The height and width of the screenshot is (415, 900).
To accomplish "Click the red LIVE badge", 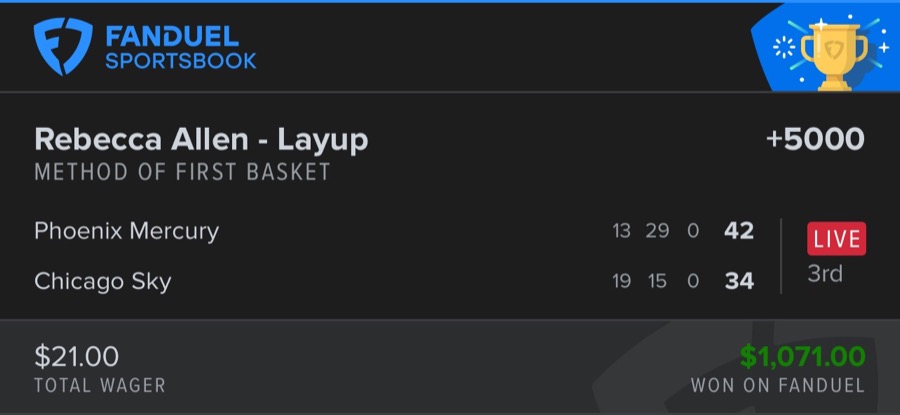I will pyautogui.click(x=836, y=239).
